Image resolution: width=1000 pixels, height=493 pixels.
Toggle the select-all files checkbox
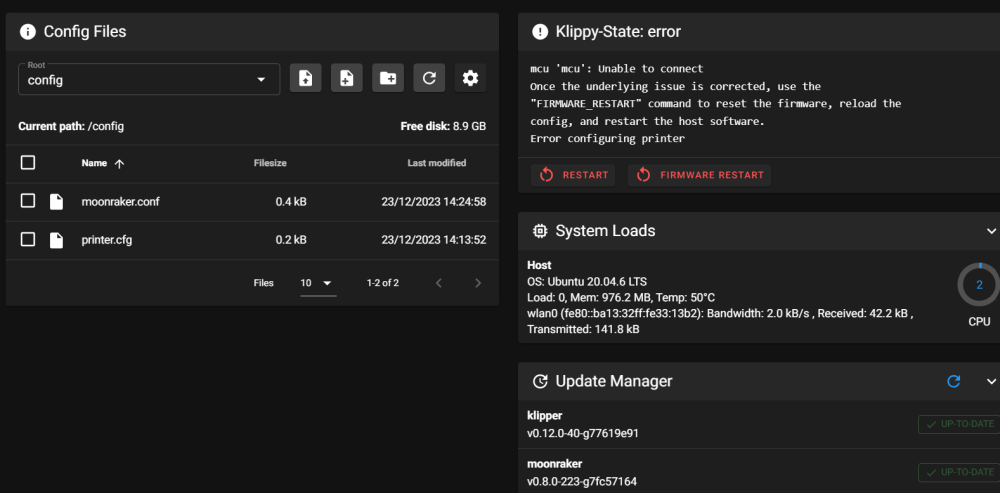[x=28, y=162]
